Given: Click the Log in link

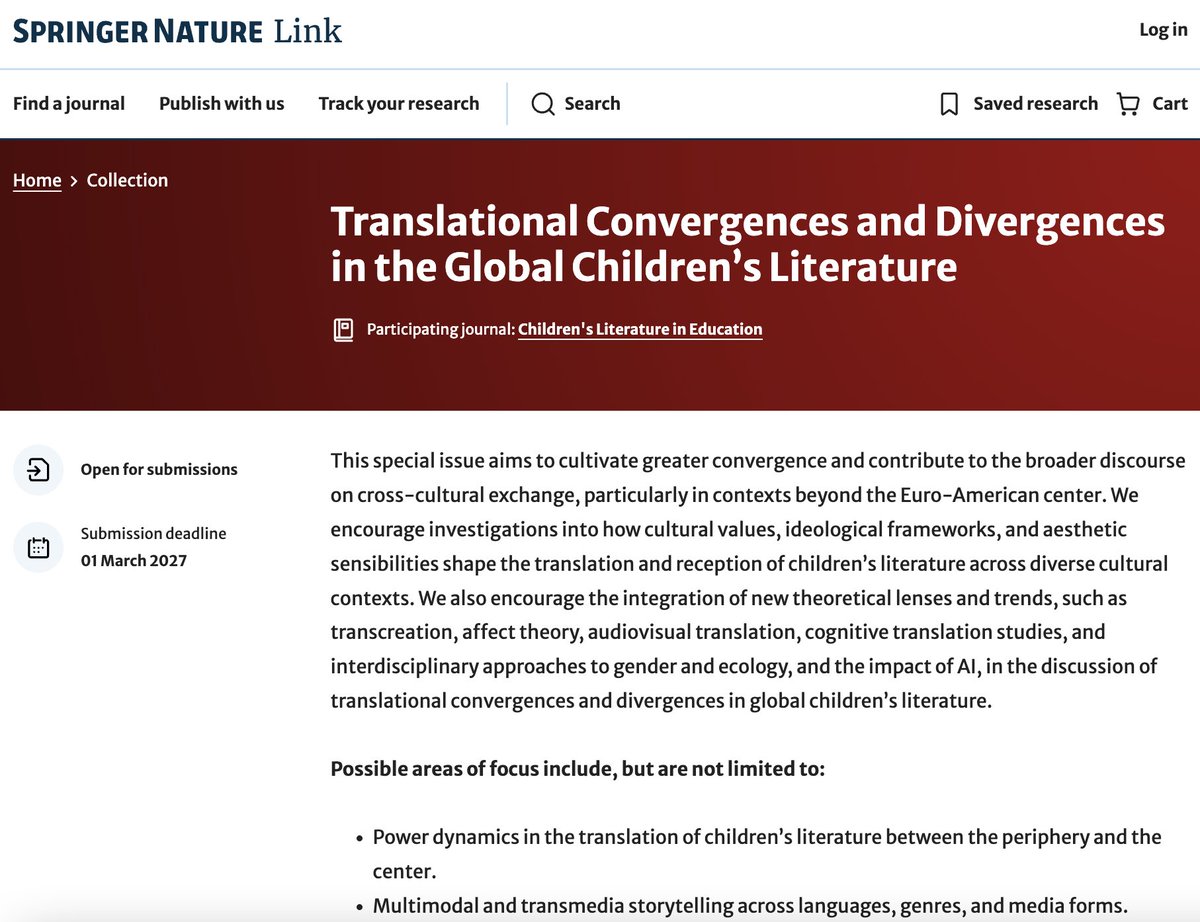Looking at the screenshot, I should [x=1161, y=30].
